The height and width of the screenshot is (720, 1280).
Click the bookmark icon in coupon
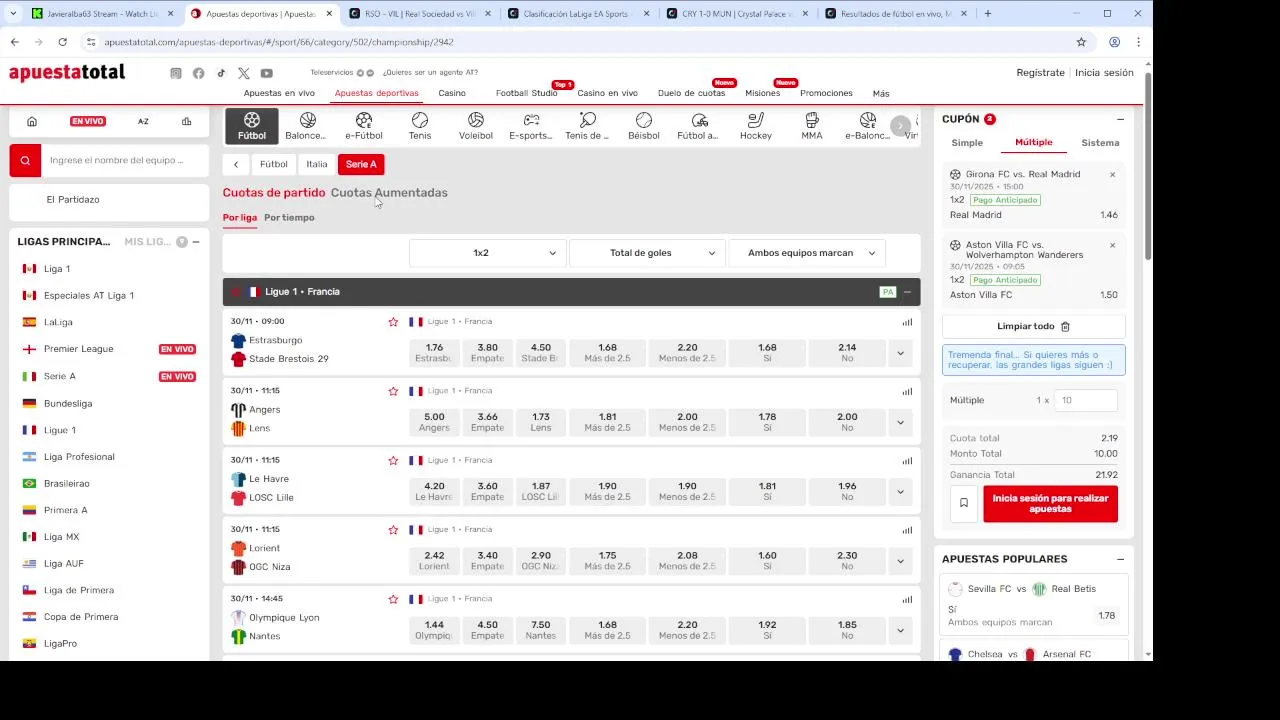tap(964, 503)
